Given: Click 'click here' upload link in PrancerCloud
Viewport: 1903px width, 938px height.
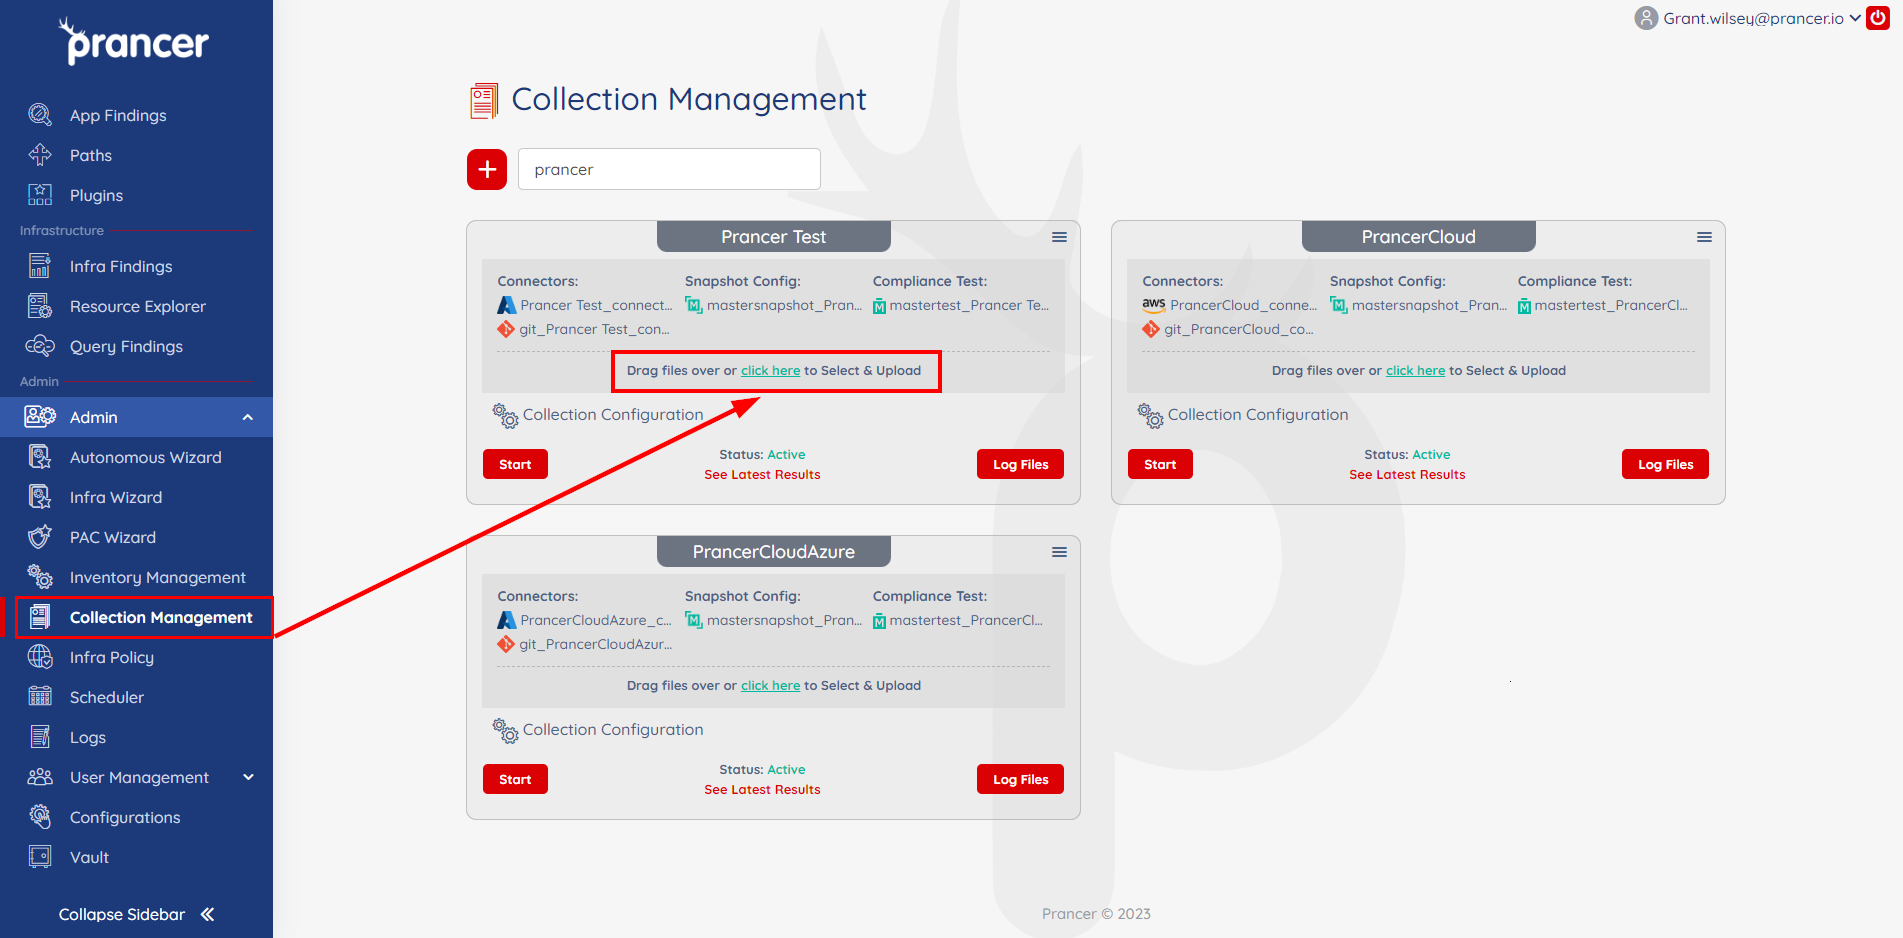Looking at the screenshot, I should click(x=1415, y=370).
